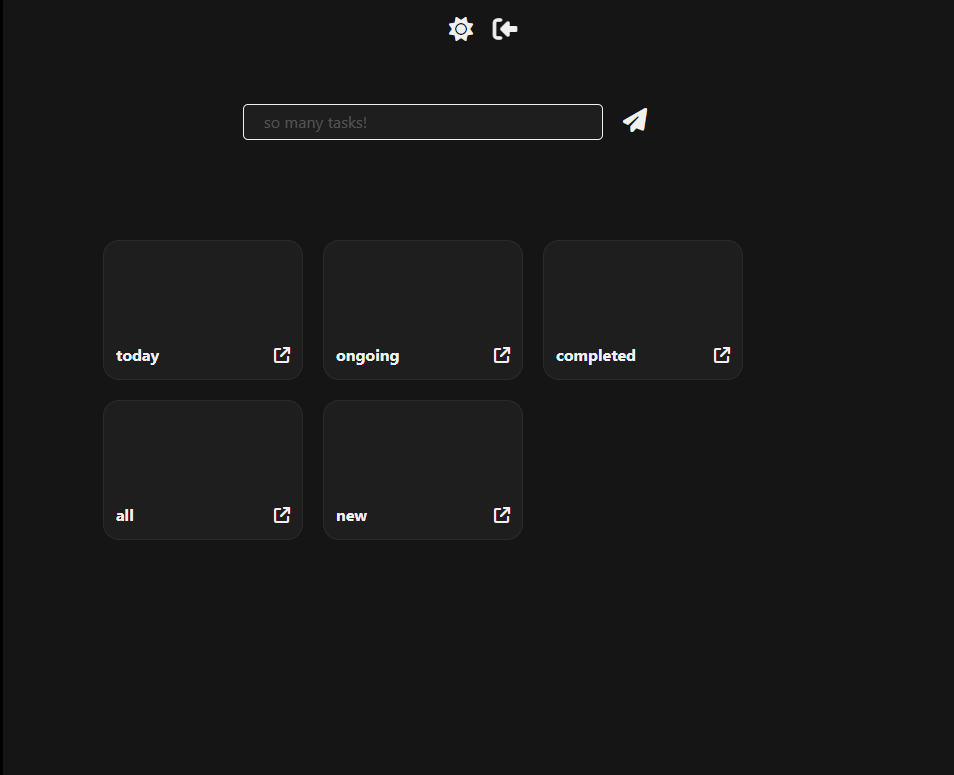Click the logout arrow icon
This screenshot has width=954, height=775.
click(x=505, y=29)
